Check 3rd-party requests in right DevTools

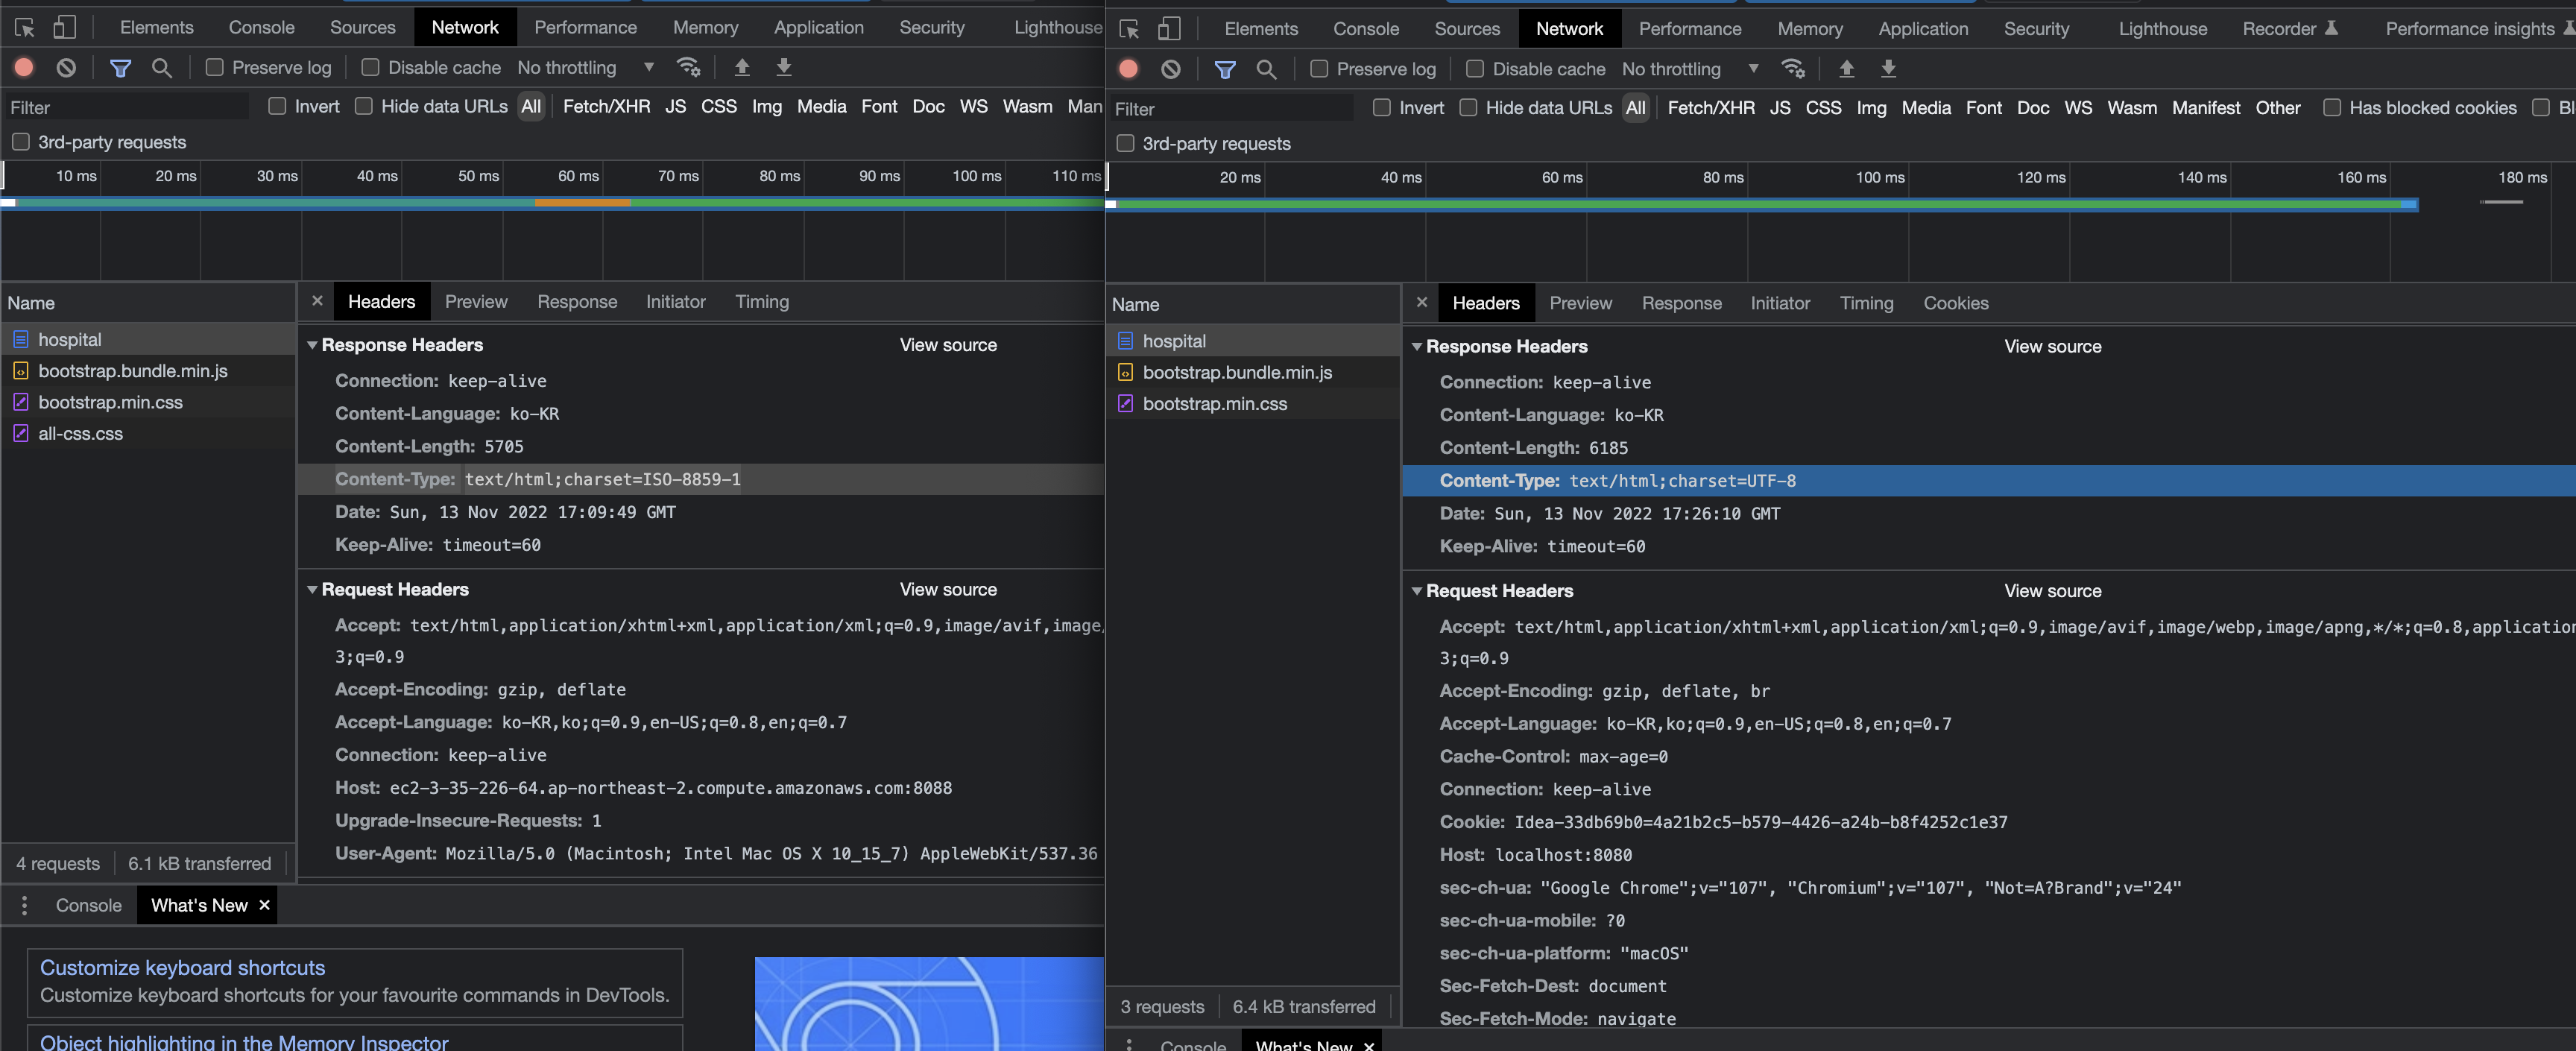click(1125, 144)
